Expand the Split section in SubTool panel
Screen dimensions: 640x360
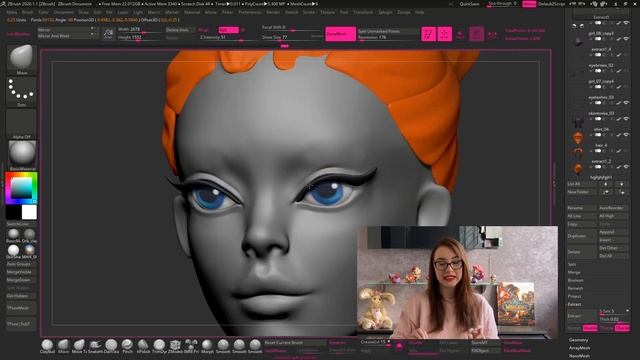(572, 264)
